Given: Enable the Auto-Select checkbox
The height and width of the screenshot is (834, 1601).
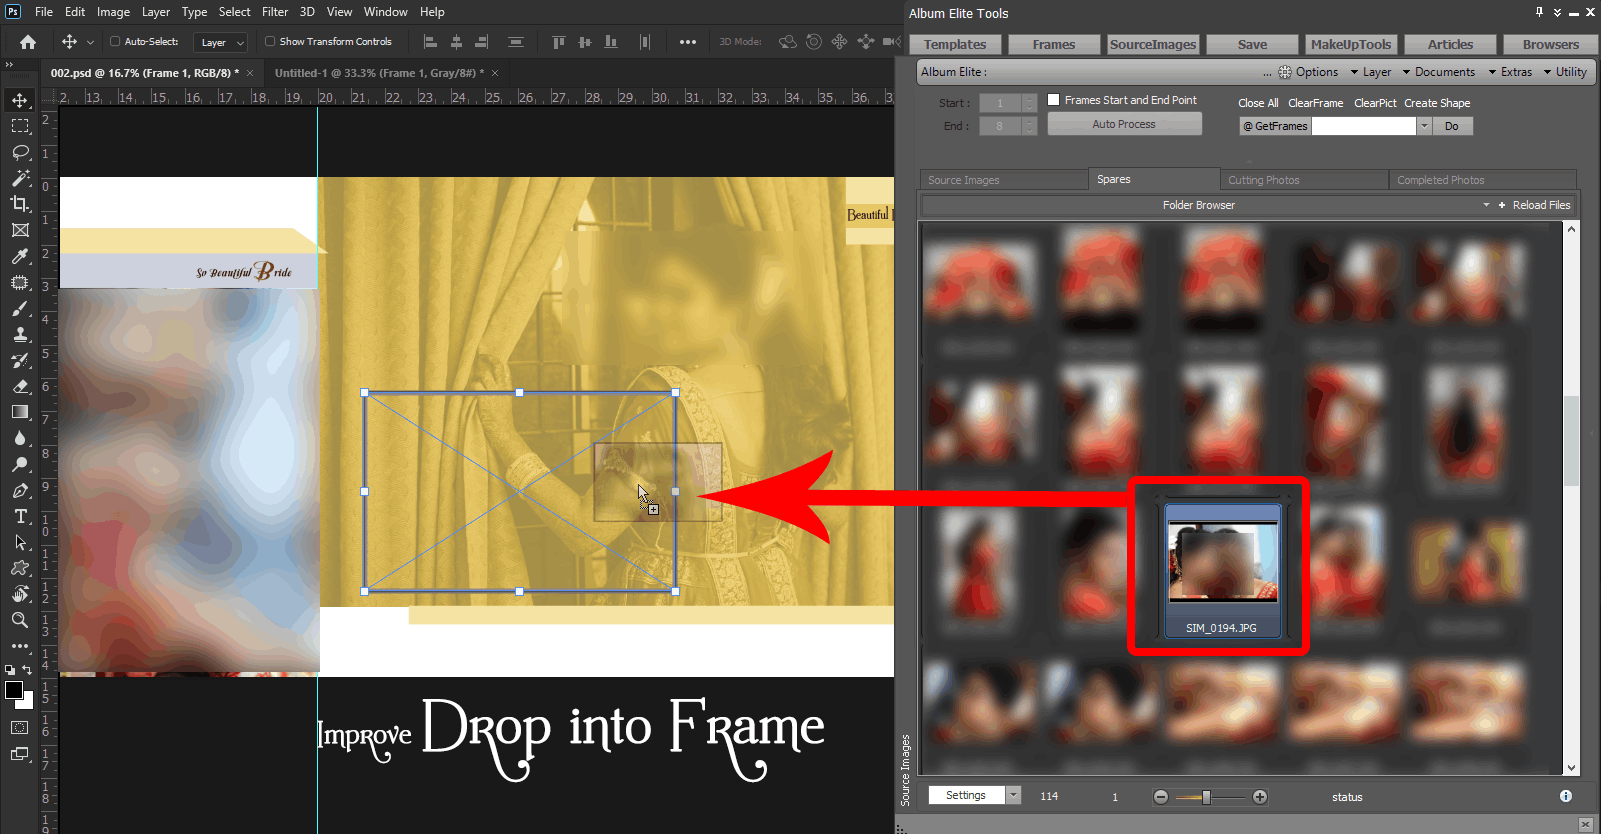Looking at the screenshot, I should [x=115, y=42].
